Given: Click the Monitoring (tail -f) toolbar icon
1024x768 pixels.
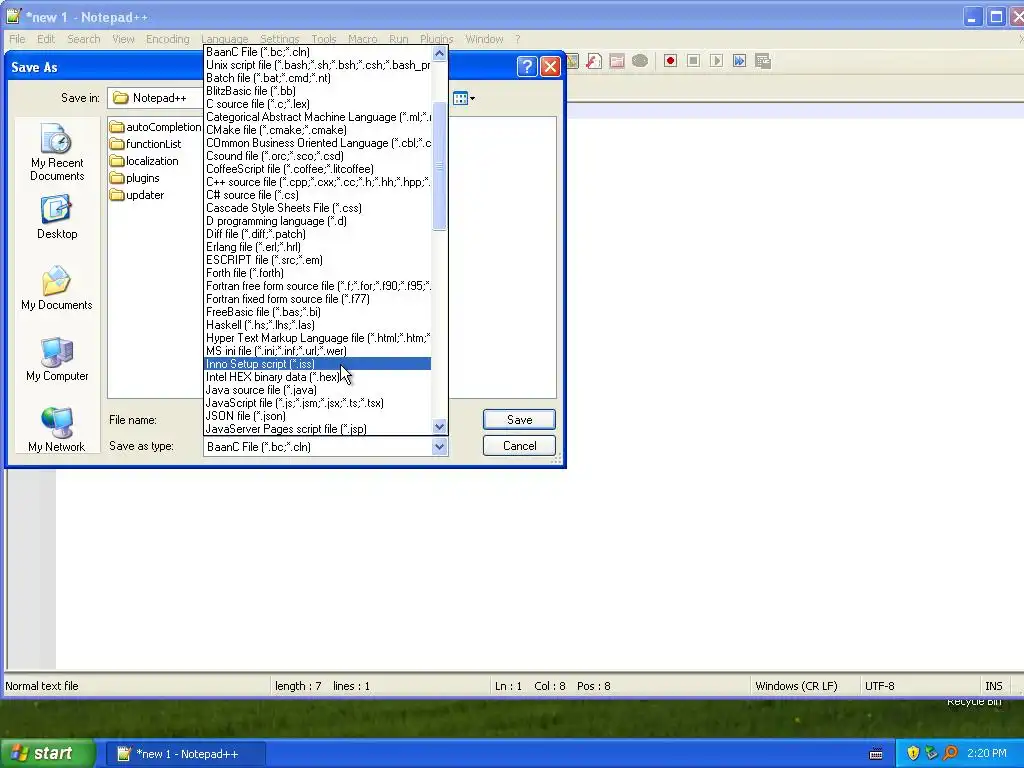Looking at the screenshot, I should tap(640, 61).
